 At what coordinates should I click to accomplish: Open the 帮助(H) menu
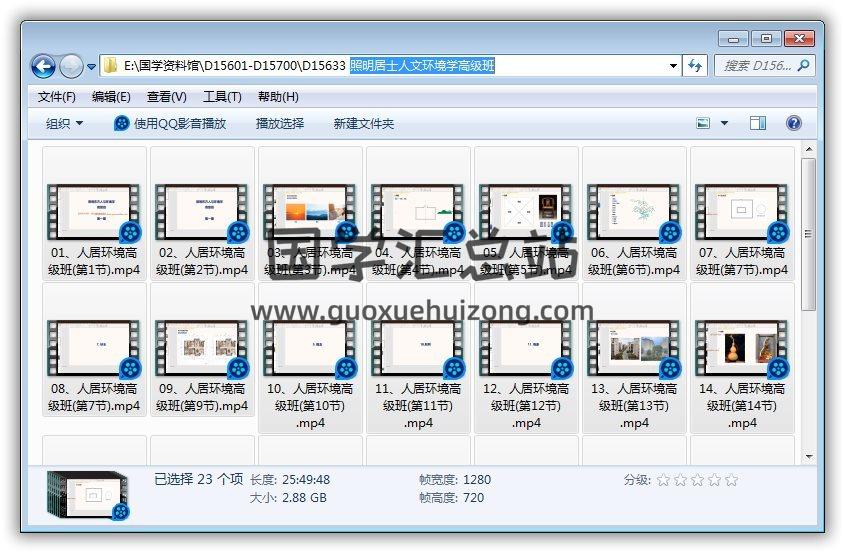click(278, 97)
